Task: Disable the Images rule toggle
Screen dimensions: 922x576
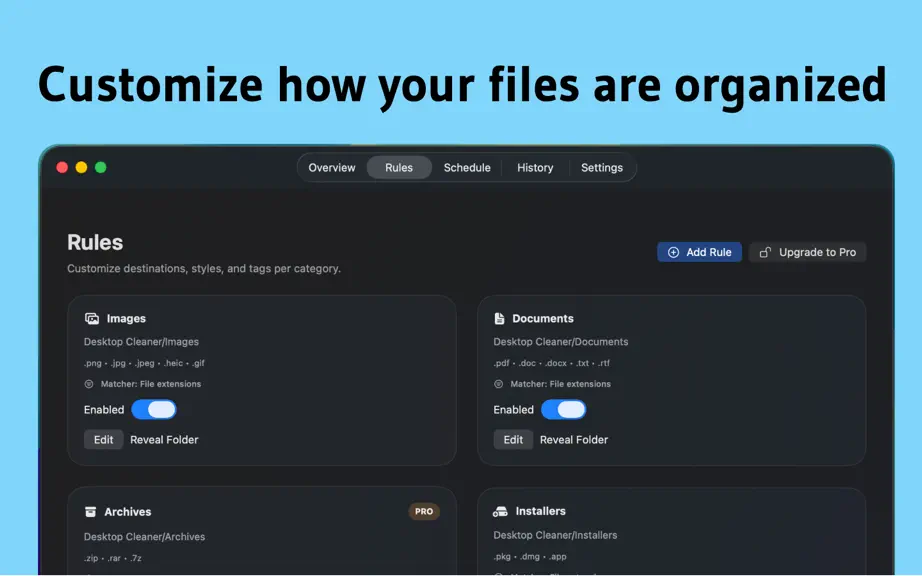Action: point(154,410)
